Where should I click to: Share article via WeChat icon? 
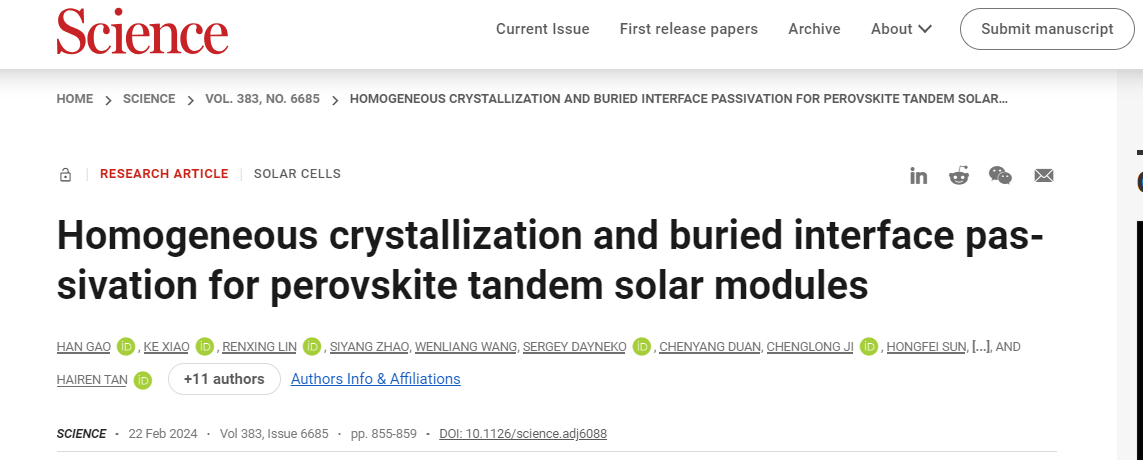[x=1000, y=176]
